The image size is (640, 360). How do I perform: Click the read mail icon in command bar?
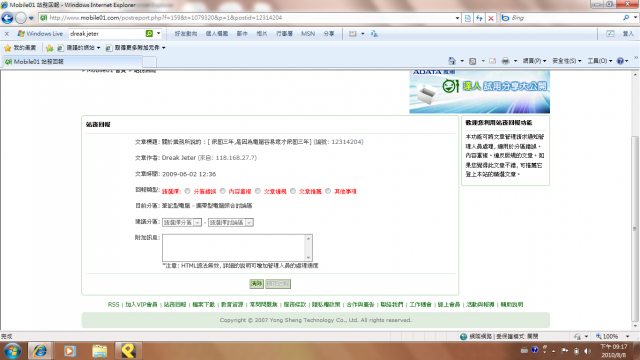point(493,61)
